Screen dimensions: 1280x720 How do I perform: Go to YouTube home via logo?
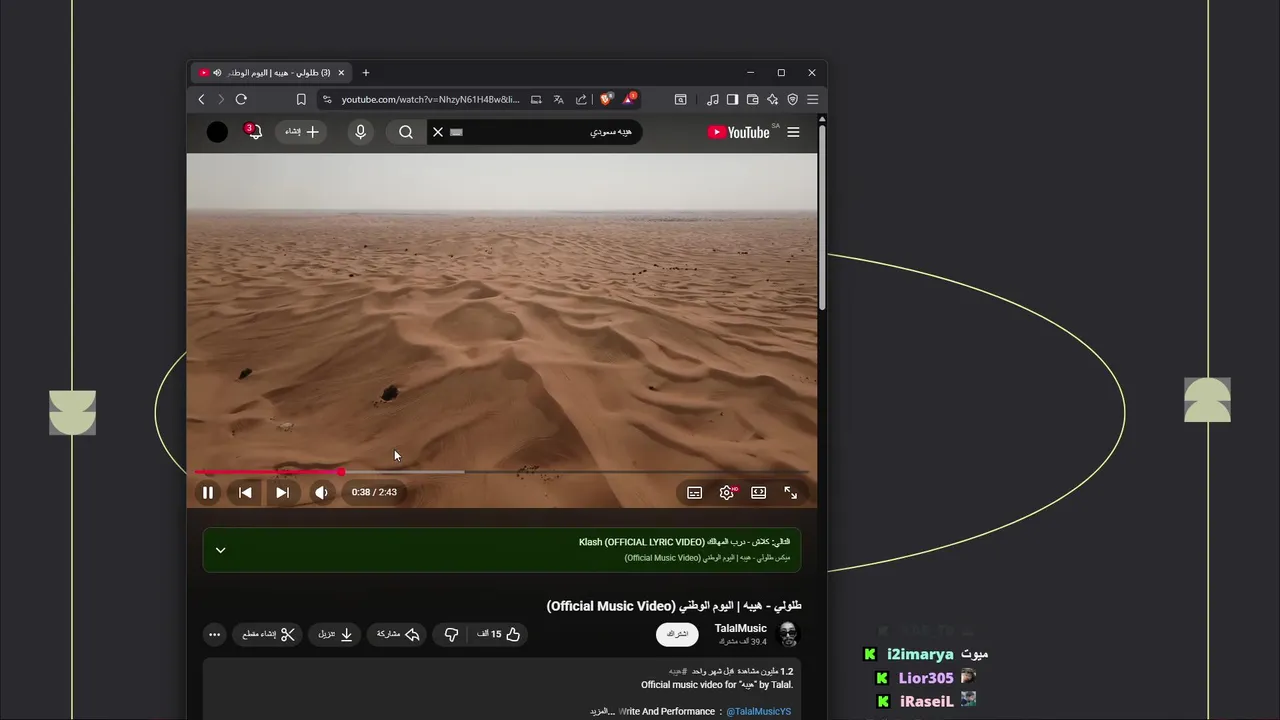[738, 132]
